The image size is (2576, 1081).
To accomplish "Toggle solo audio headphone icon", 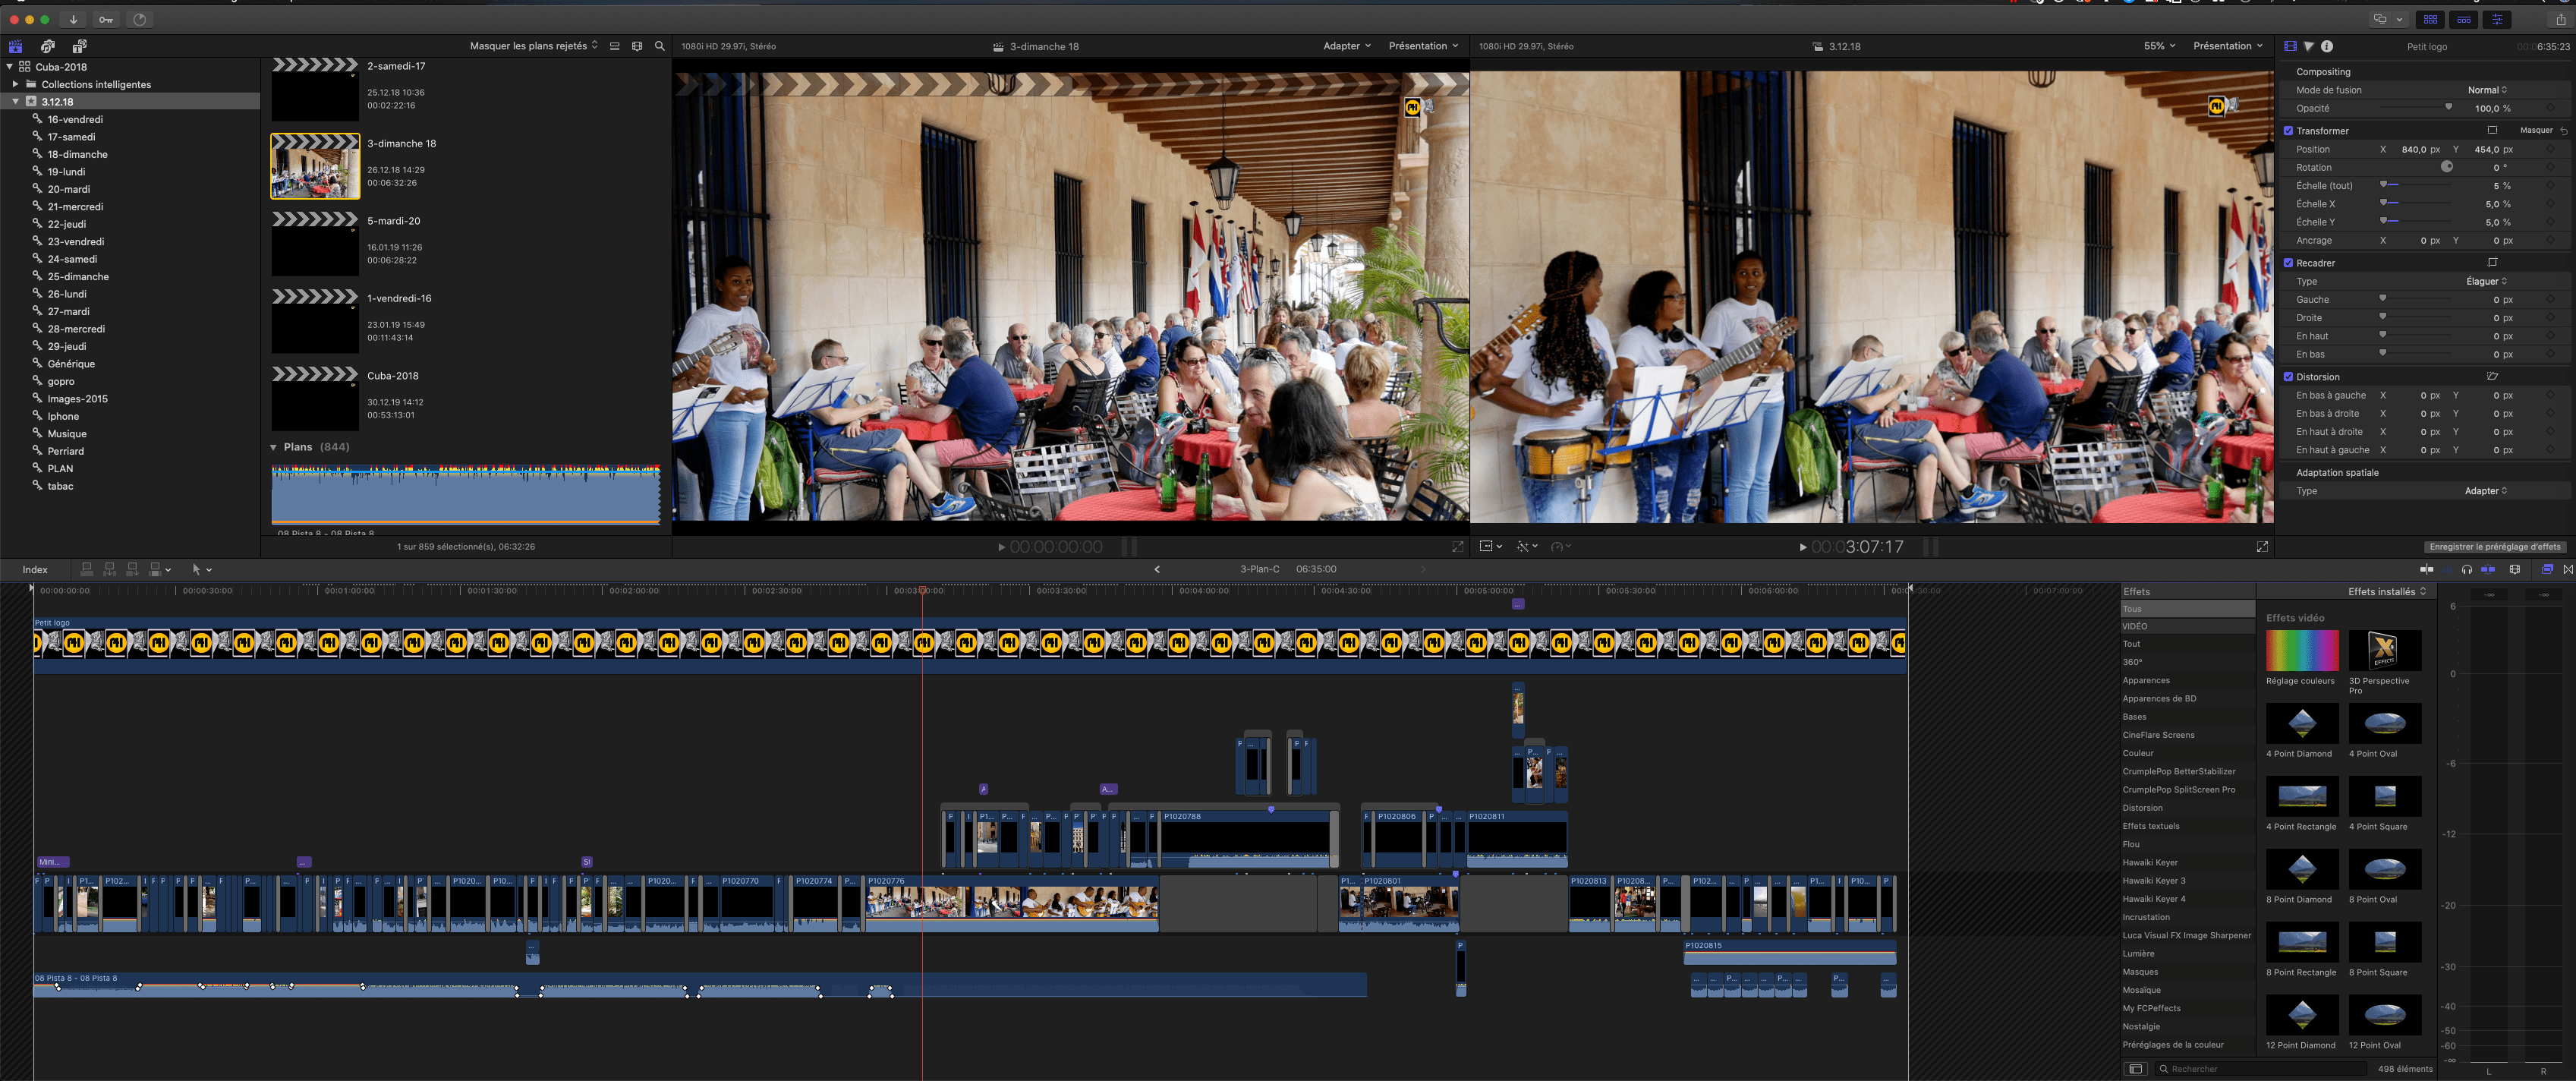I will coord(2466,569).
